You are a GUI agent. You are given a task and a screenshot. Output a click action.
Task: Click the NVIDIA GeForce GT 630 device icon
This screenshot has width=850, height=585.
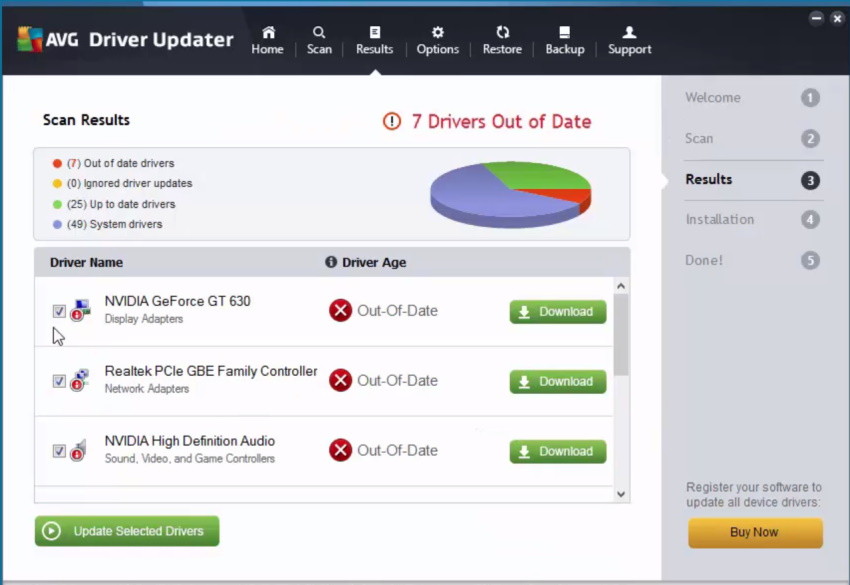click(80, 310)
